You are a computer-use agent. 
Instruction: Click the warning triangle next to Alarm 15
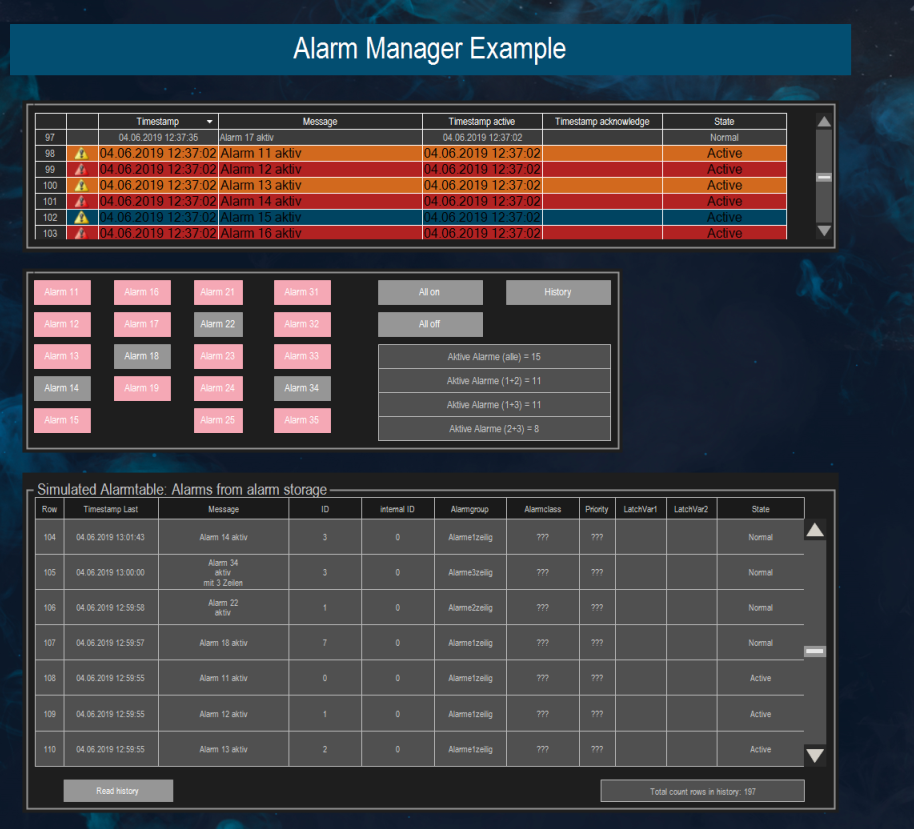(x=82, y=217)
